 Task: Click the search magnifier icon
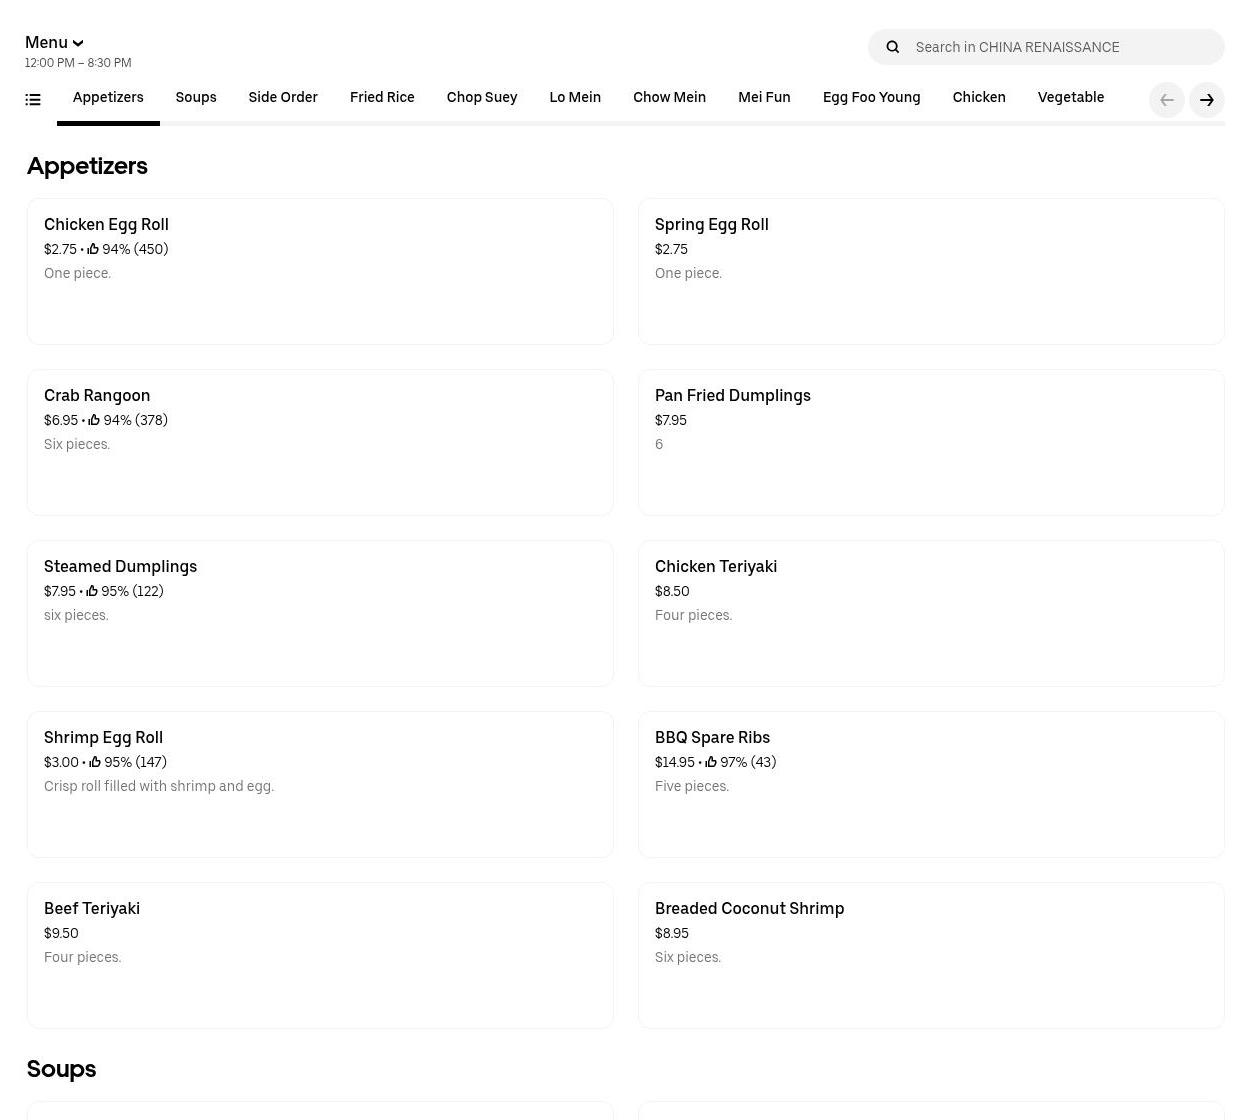coord(893,47)
